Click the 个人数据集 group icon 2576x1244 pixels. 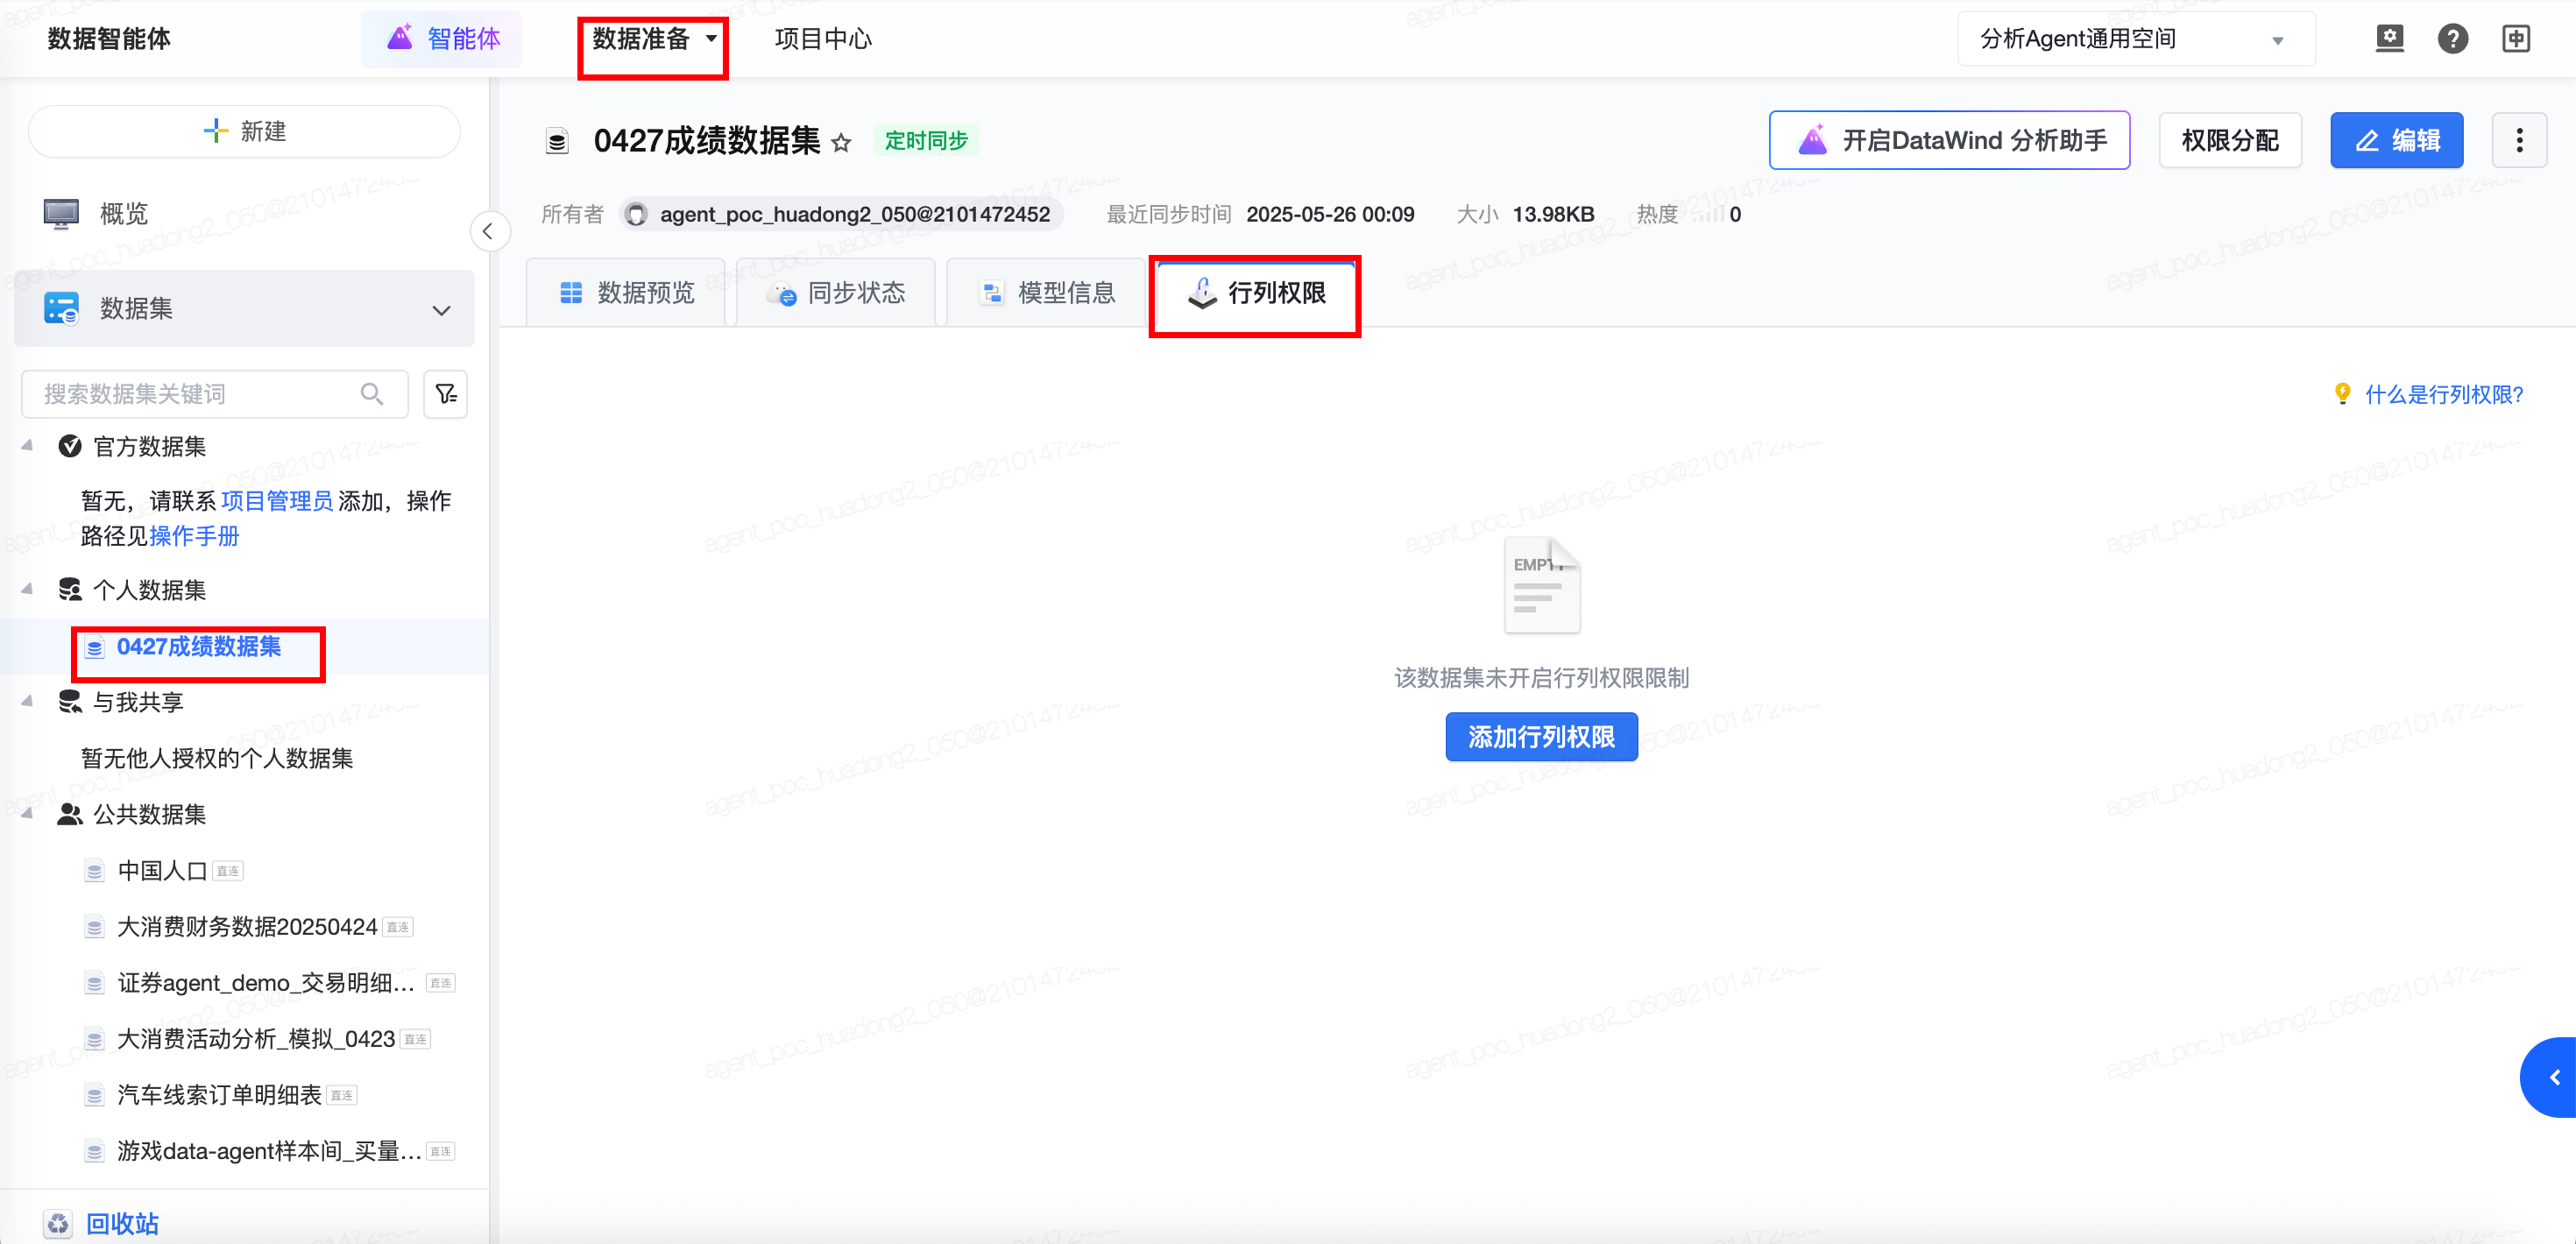[x=69, y=589]
